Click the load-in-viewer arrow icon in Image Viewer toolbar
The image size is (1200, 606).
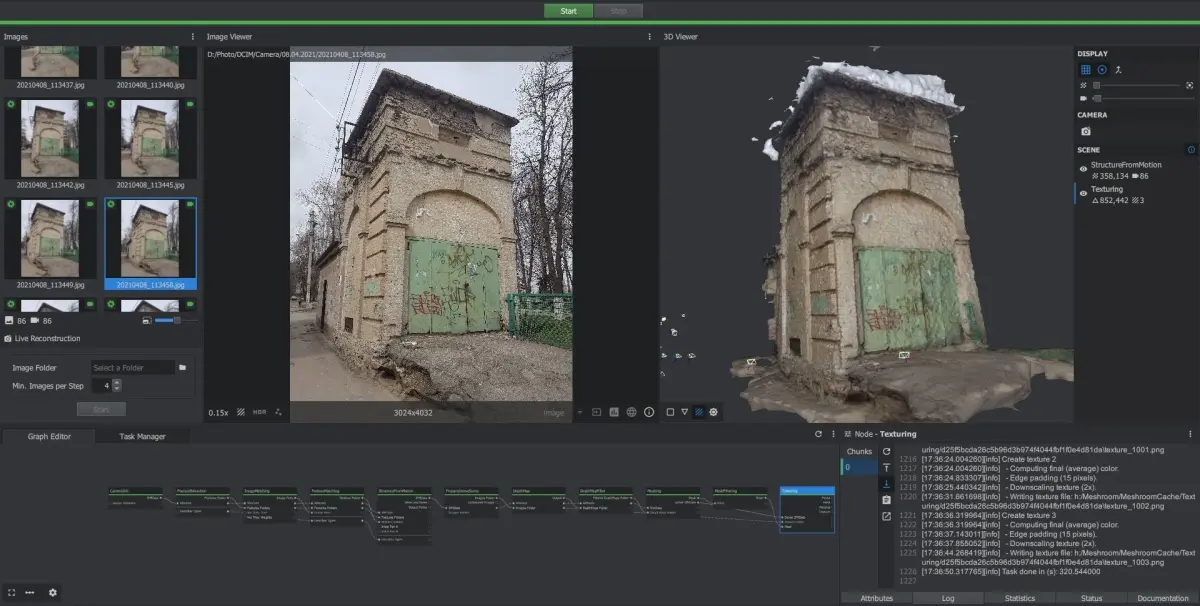pyautogui.click(x=596, y=412)
